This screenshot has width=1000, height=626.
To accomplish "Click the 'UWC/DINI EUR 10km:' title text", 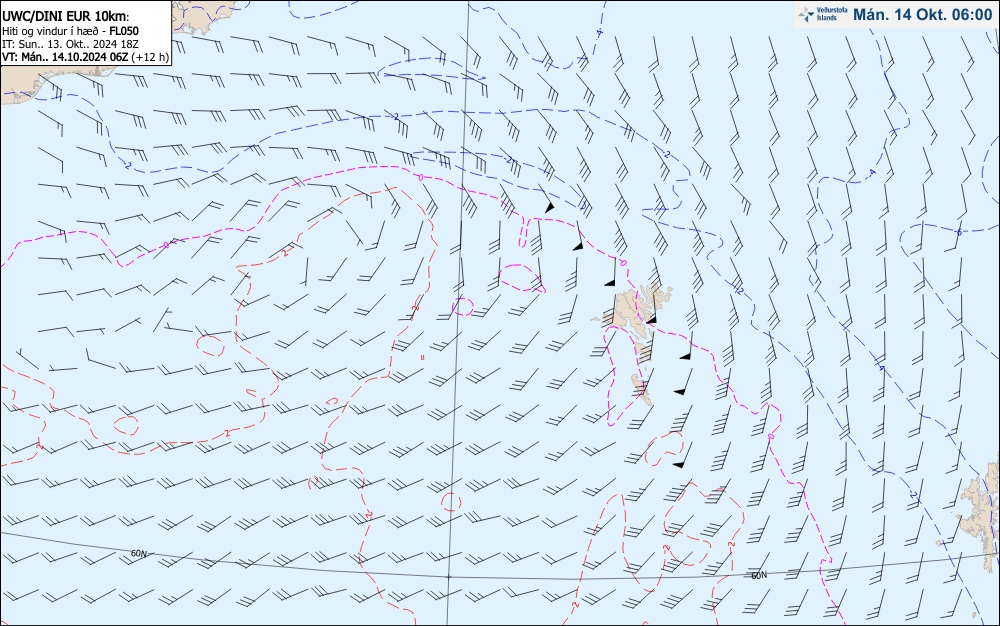I will (x=66, y=17).
